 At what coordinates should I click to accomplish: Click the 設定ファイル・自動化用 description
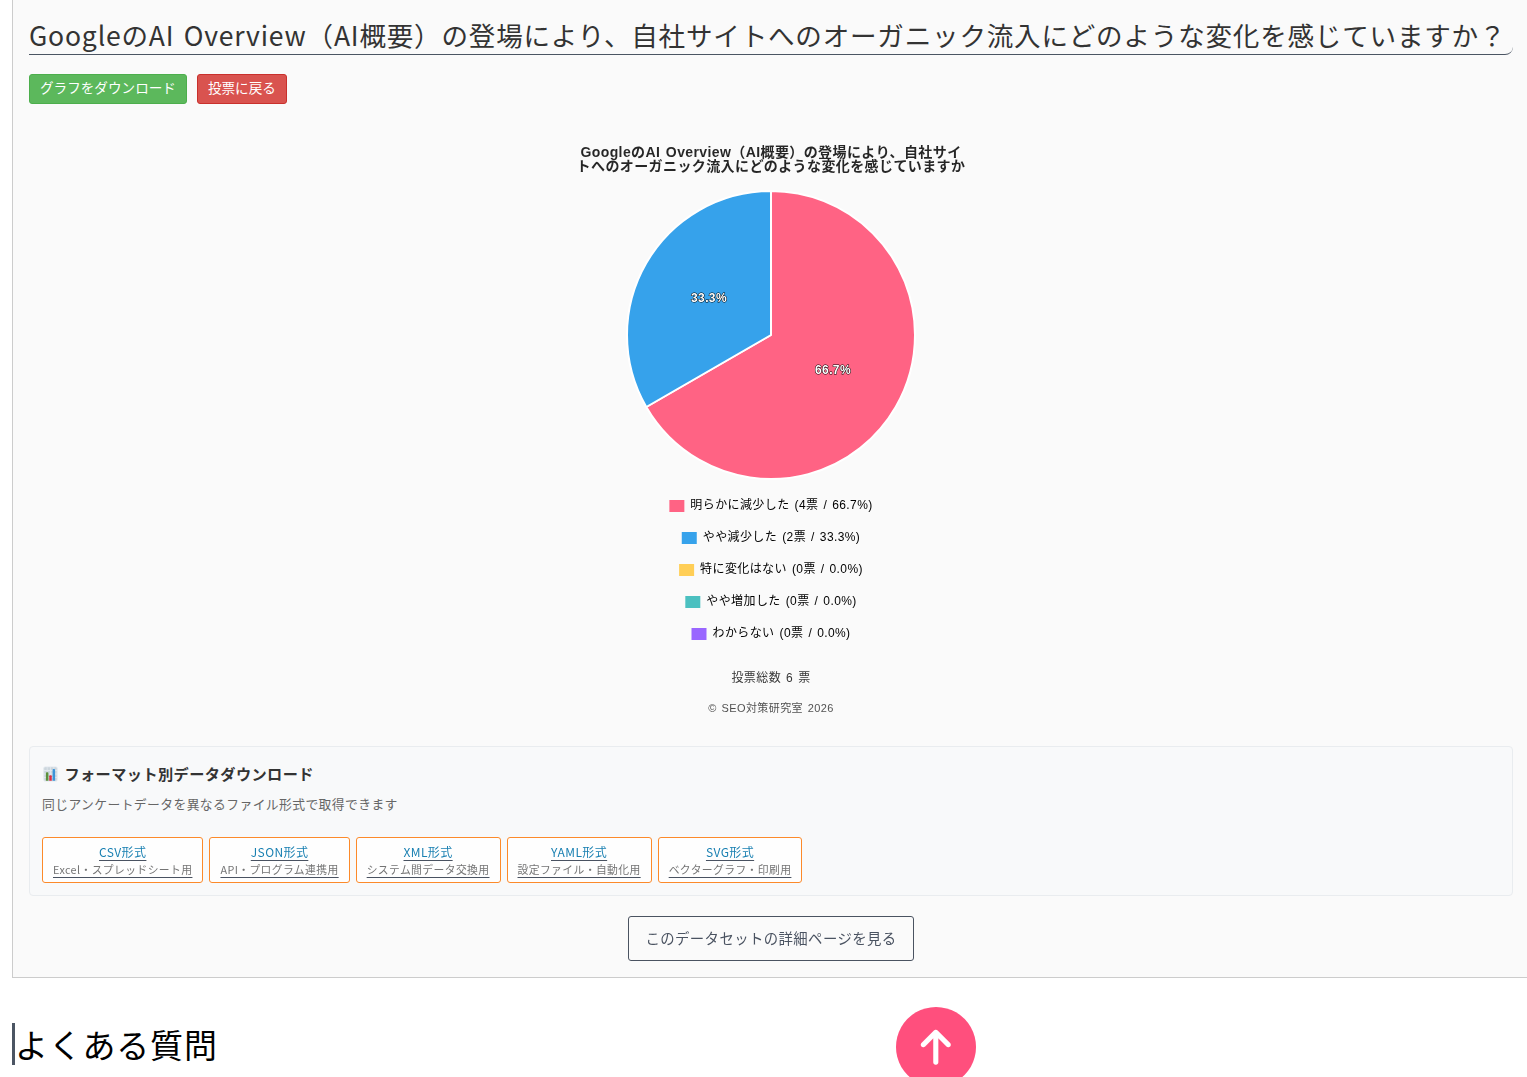[579, 870]
